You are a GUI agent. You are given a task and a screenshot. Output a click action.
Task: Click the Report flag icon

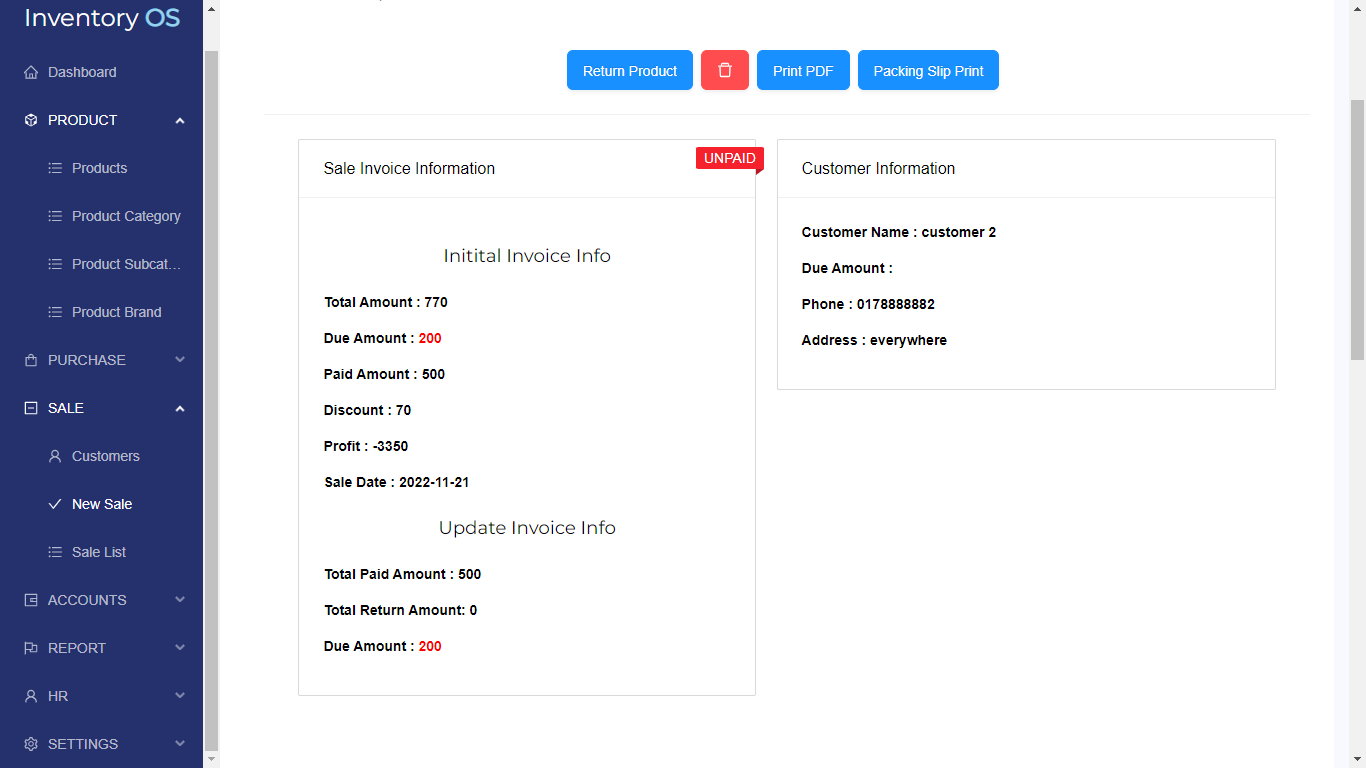pos(31,648)
